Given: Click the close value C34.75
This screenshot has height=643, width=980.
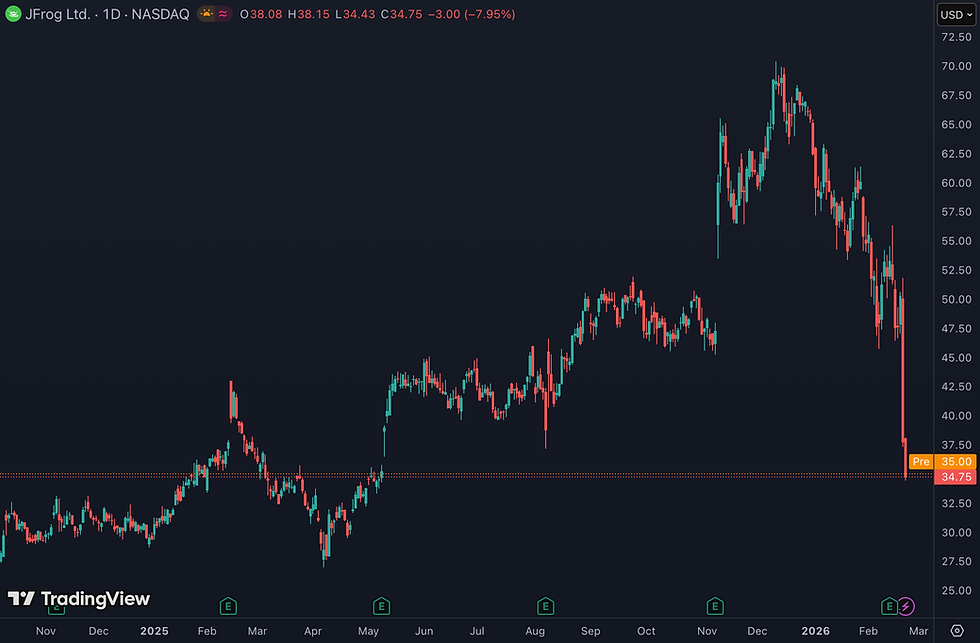Looking at the screenshot, I should click(402, 14).
